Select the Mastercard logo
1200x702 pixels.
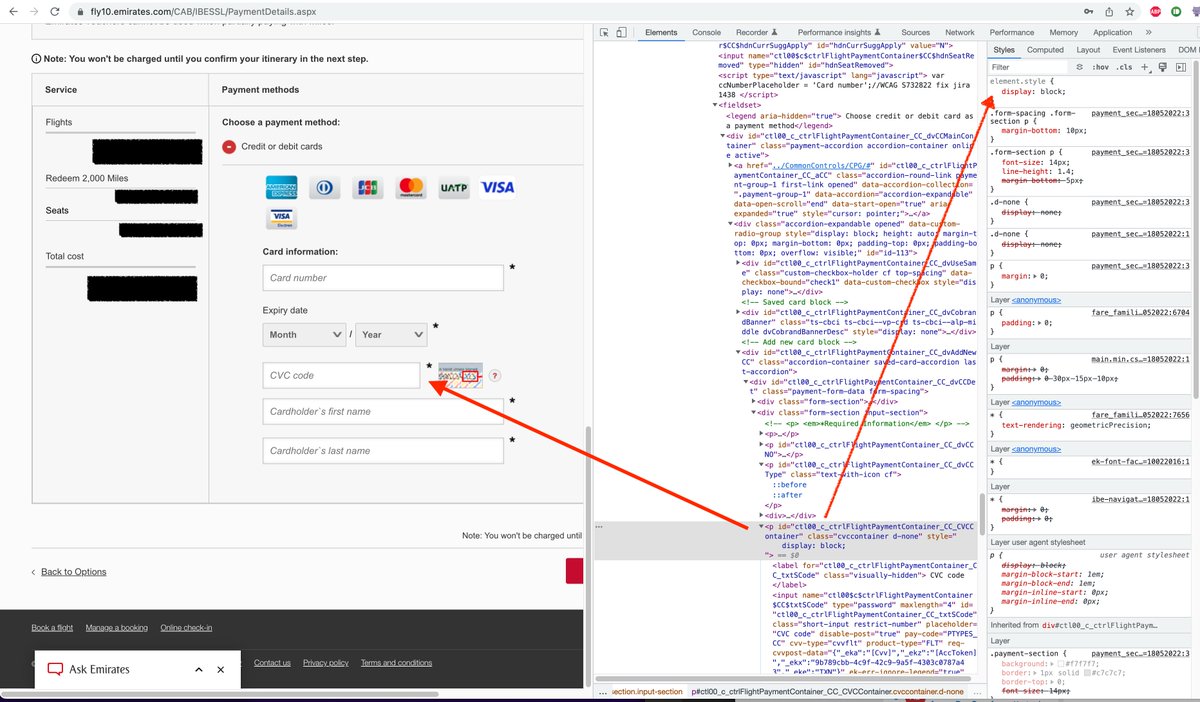(411, 187)
